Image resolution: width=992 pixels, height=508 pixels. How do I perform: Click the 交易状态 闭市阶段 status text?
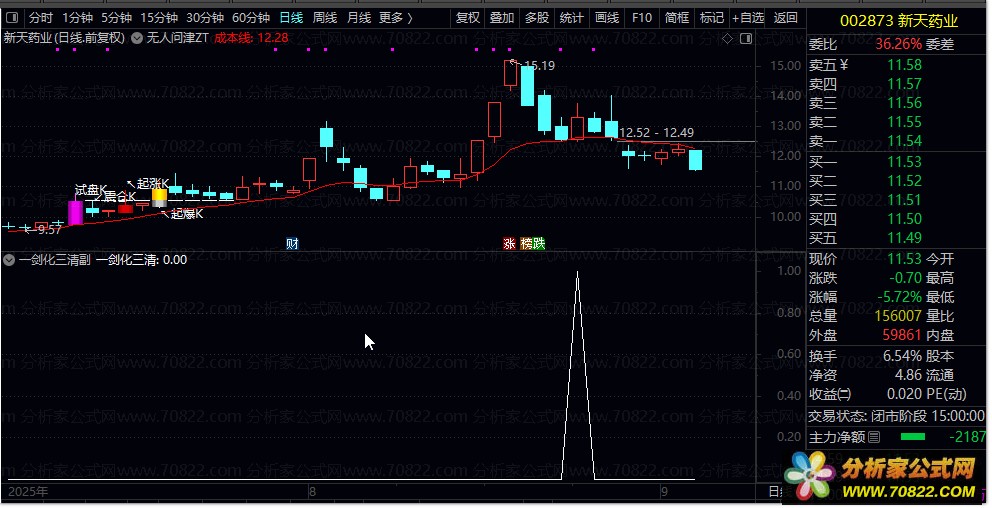point(896,416)
